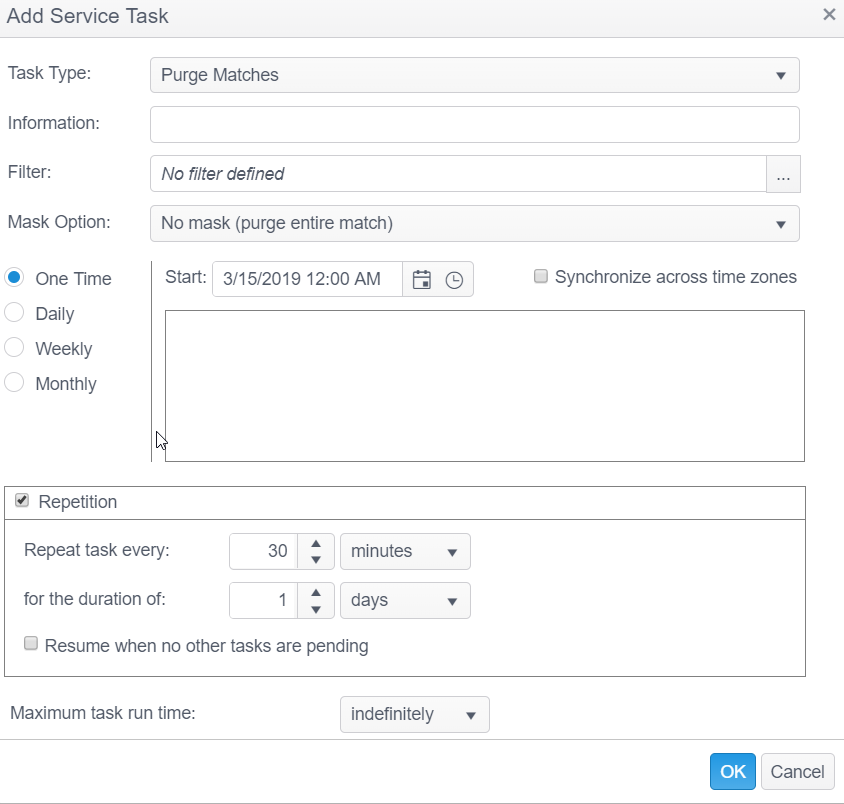
Task: Enable Synchronize across time zones
Action: [x=541, y=277]
